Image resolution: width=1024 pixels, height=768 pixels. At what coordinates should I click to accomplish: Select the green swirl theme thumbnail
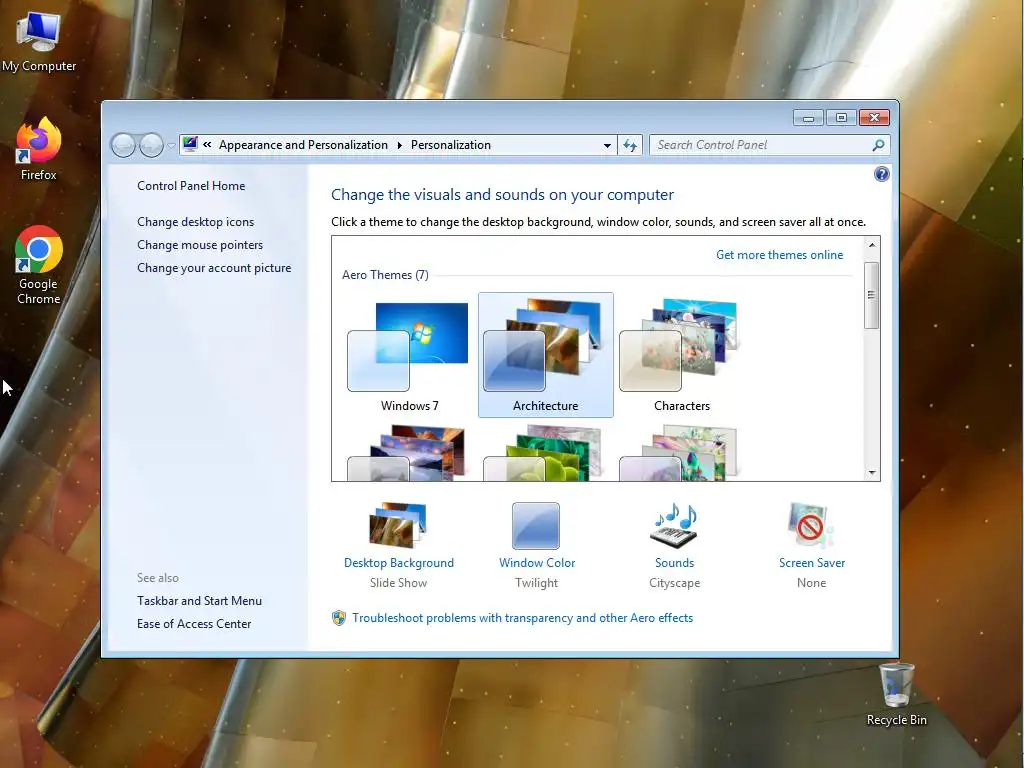coord(543,453)
